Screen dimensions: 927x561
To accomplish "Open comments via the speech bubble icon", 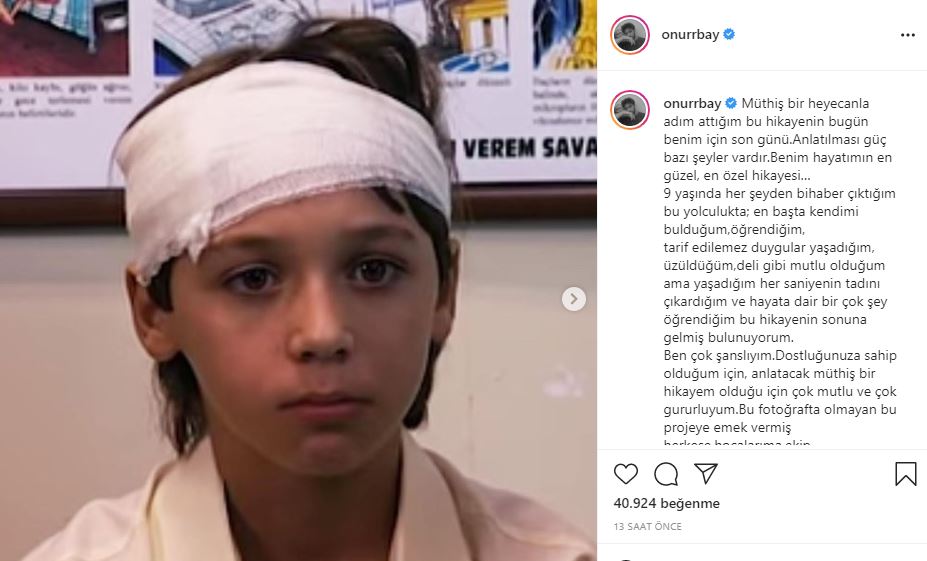I will coord(666,474).
